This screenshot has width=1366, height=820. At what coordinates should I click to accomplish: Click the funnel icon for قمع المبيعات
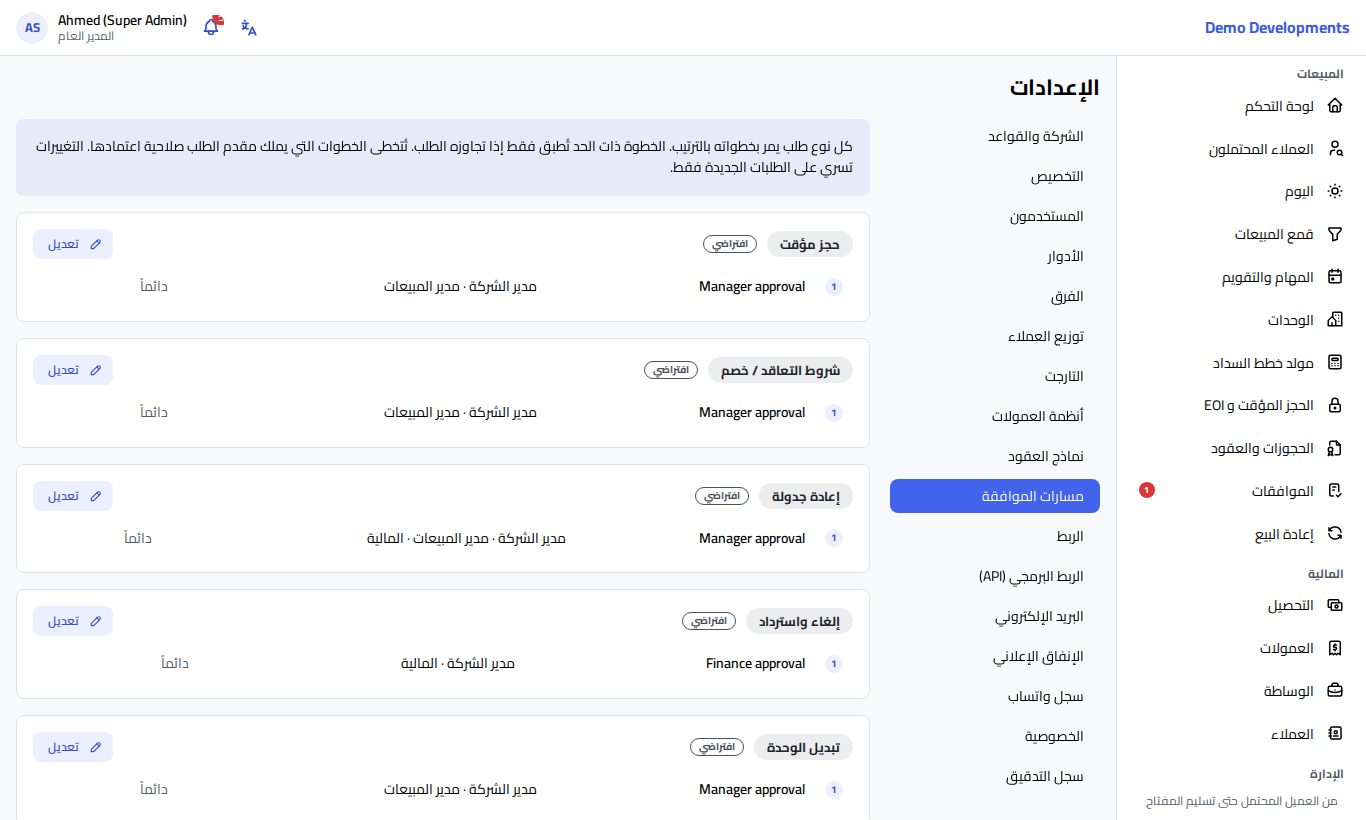(1334, 235)
